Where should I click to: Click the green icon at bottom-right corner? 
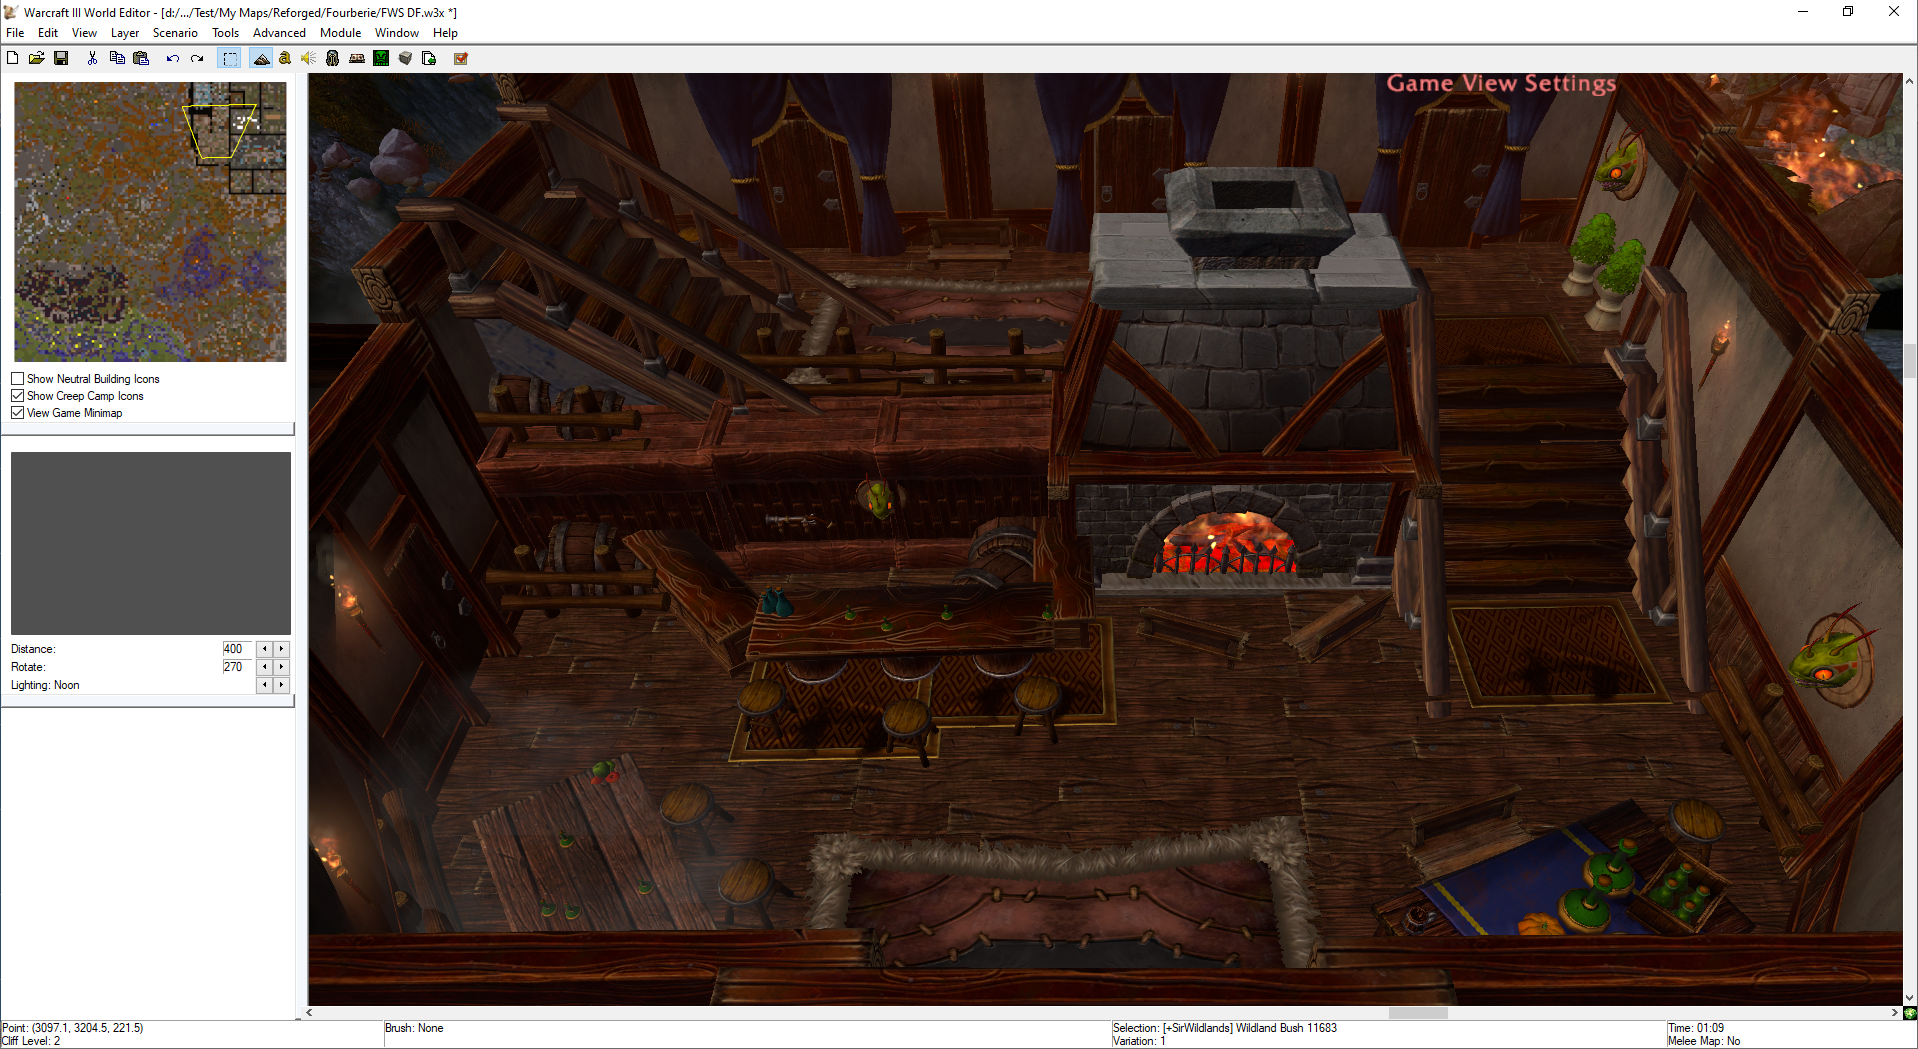(1910, 1013)
